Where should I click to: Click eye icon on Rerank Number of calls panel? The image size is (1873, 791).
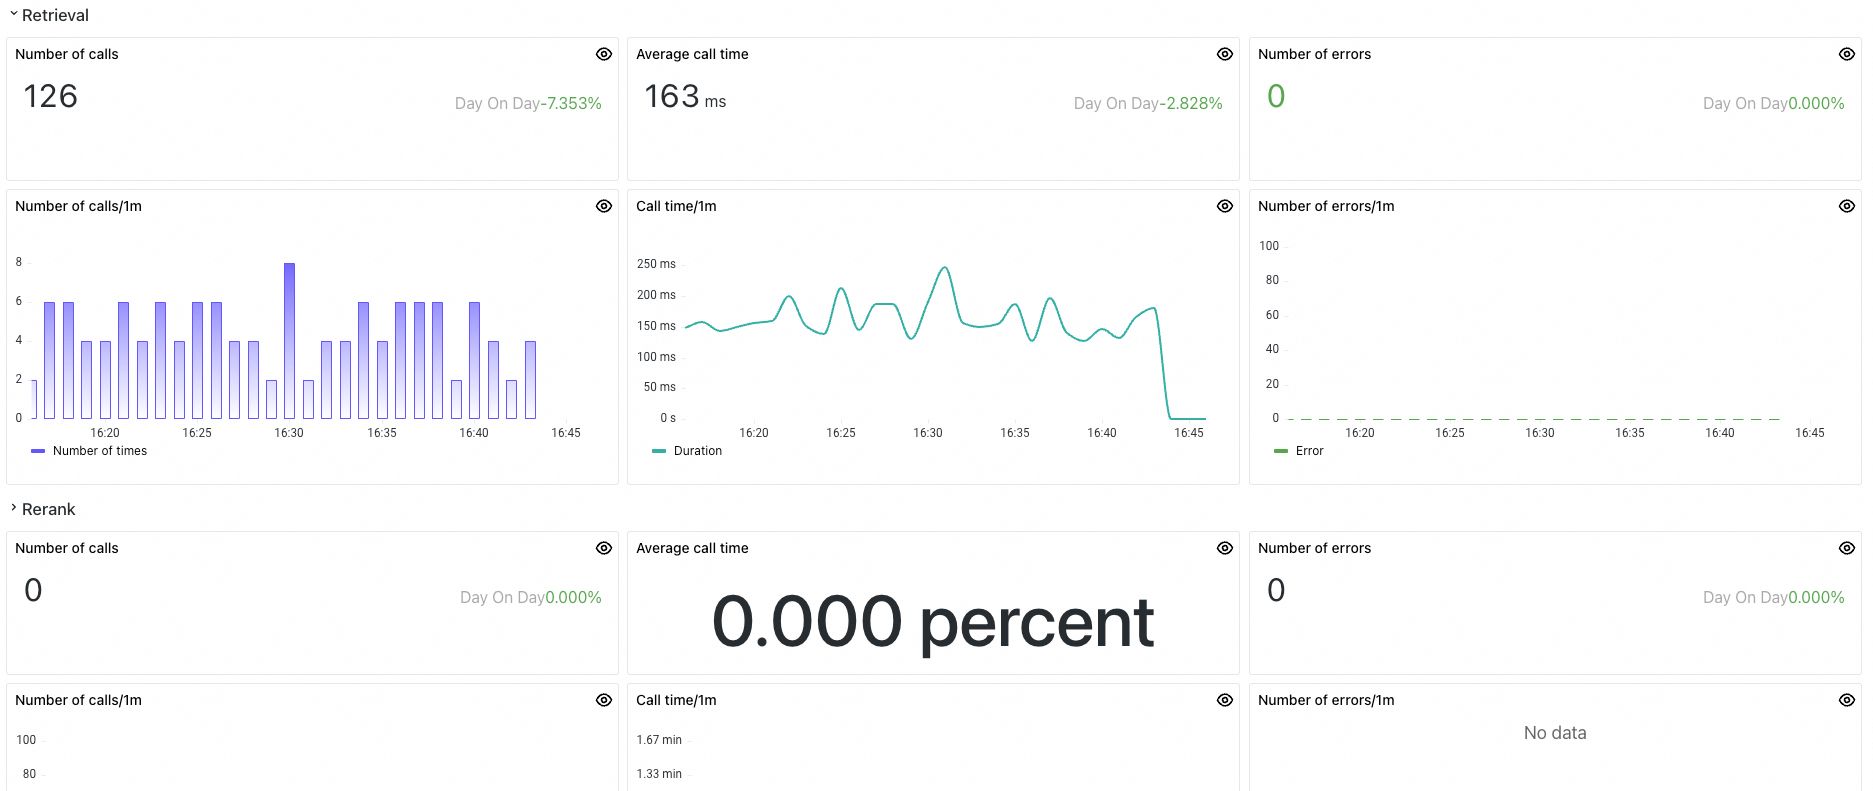pos(604,548)
